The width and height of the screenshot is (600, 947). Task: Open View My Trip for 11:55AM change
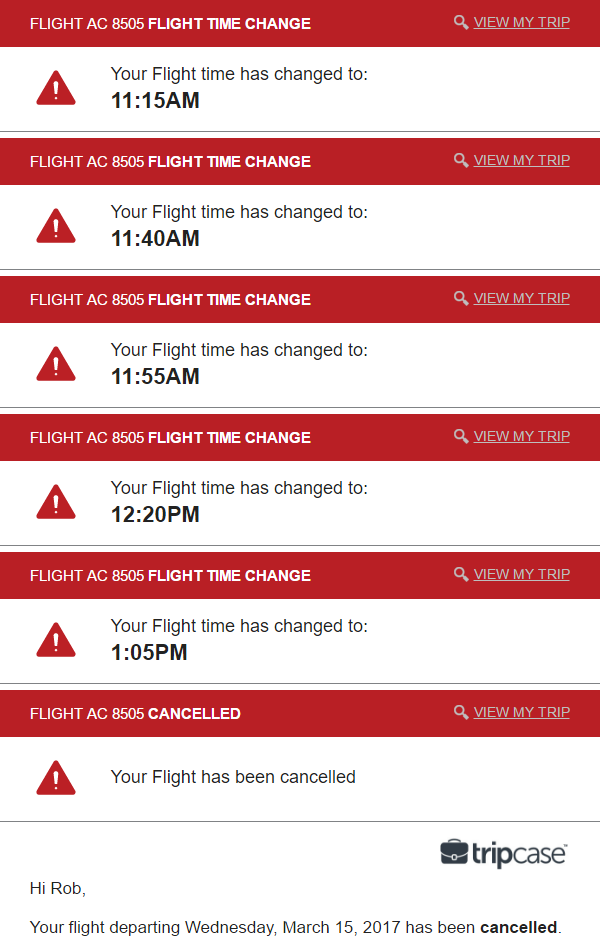pyautogui.click(x=521, y=298)
